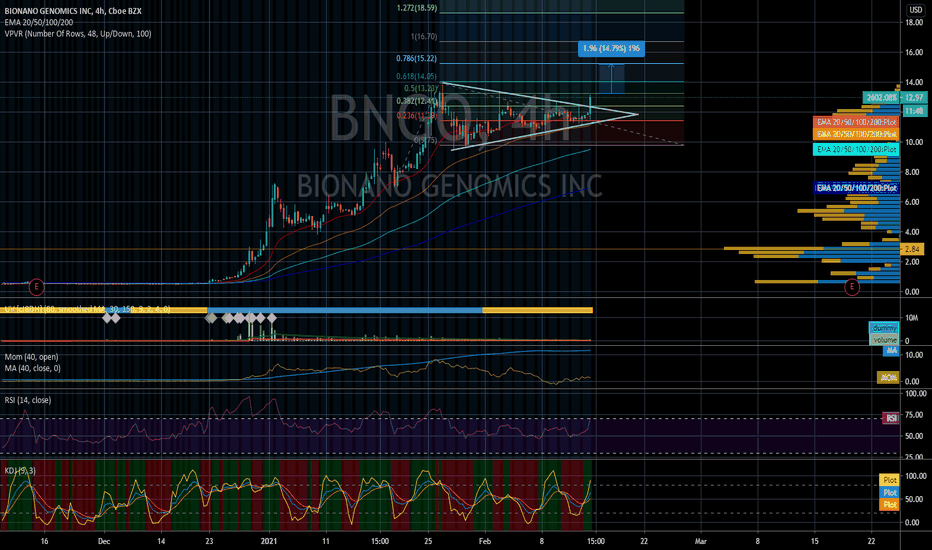
Task: Click the dark blue EMA 20/50/100/200:Plot label
Action: 857,188
